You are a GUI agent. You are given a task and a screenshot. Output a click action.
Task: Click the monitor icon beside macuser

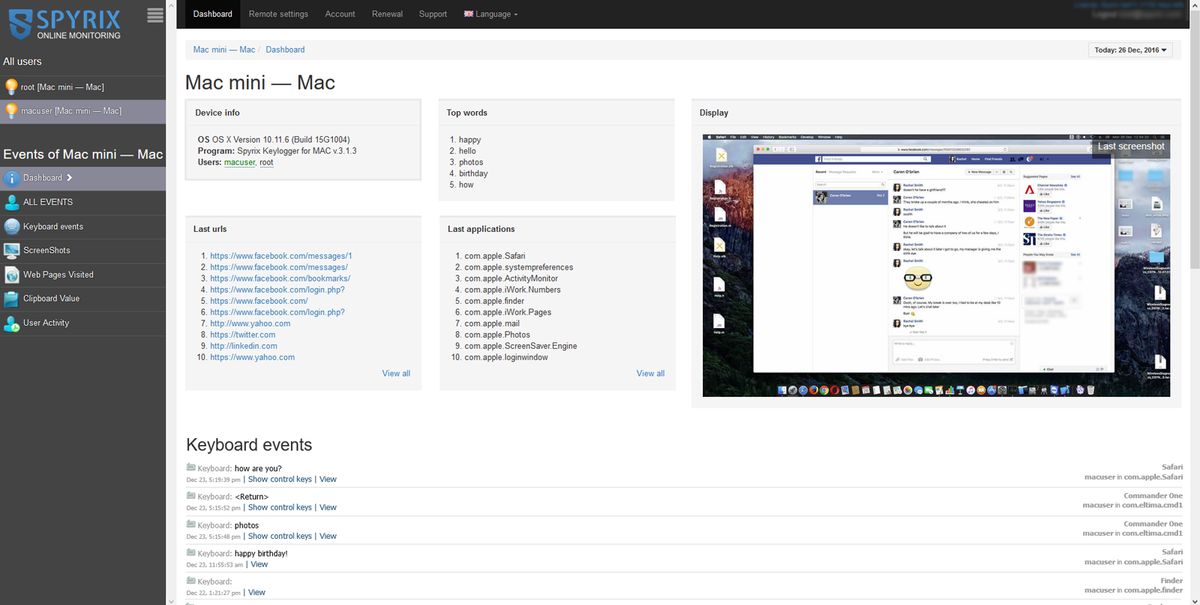tap(13, 110)
